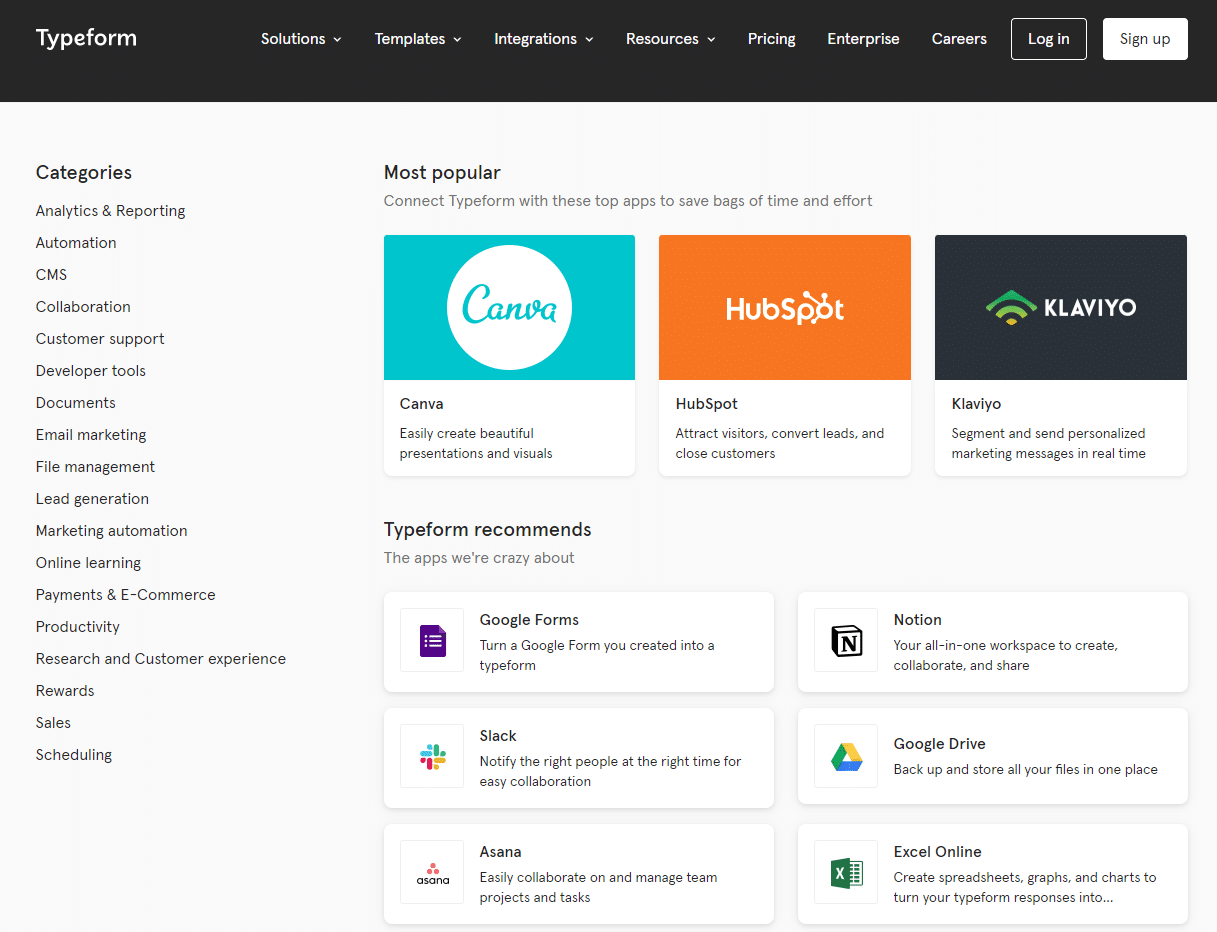Click 'Notify the right people' description
1217x932 pixels.
[611, 772]
